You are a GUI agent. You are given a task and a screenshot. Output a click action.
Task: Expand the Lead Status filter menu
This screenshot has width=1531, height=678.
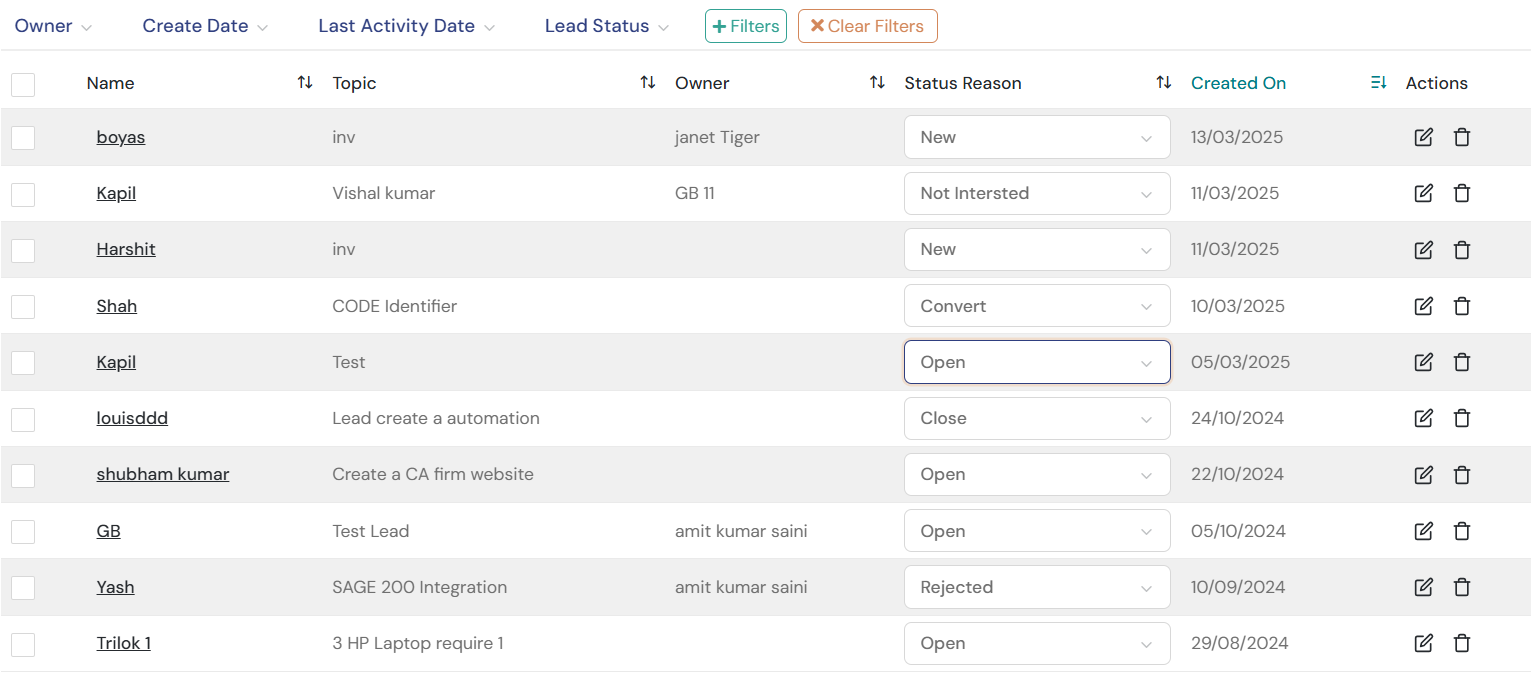click(606, 26)
